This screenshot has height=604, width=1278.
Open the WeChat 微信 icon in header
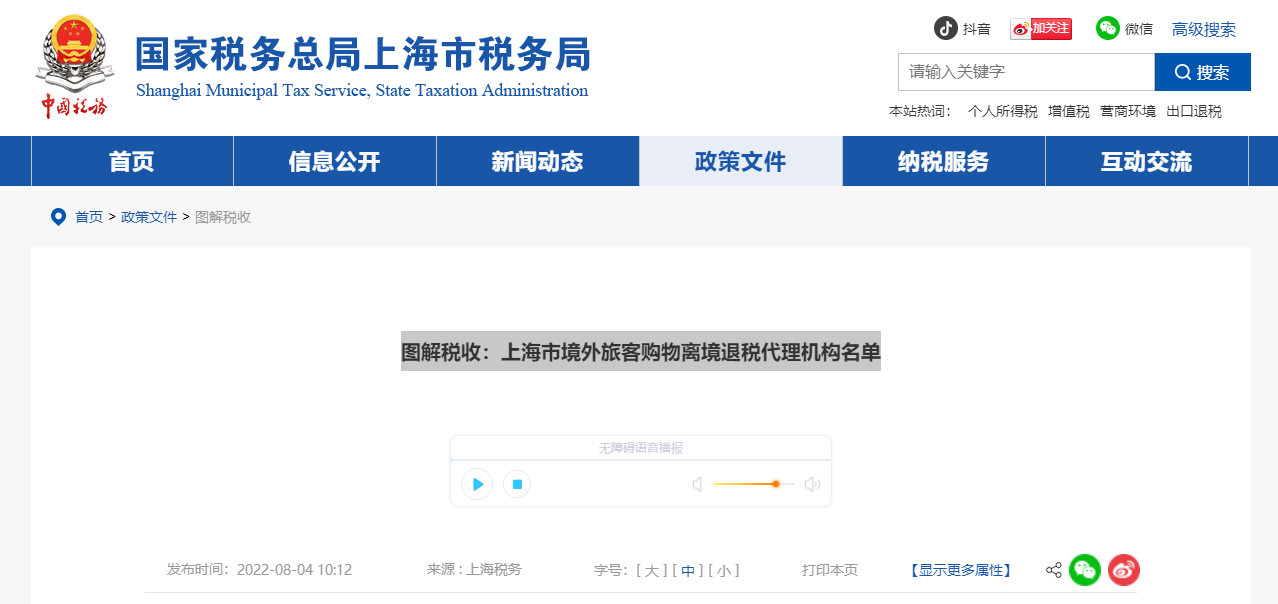1108,28
